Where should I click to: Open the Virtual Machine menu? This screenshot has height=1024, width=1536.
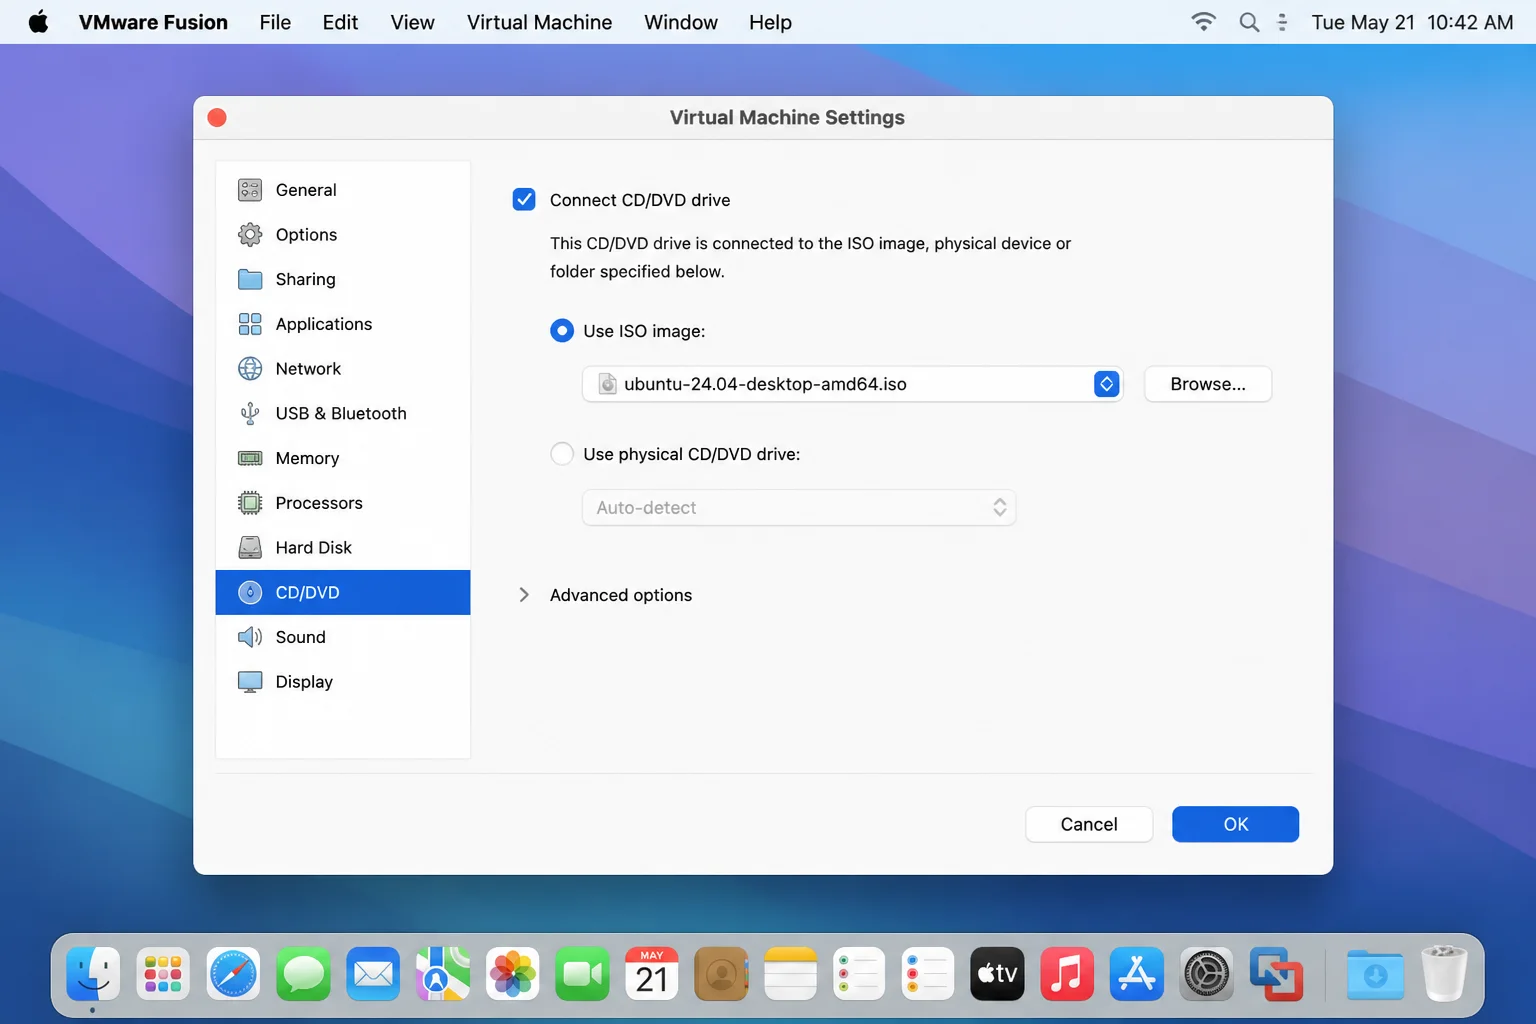pyautogui.click(x=539, y=22)
